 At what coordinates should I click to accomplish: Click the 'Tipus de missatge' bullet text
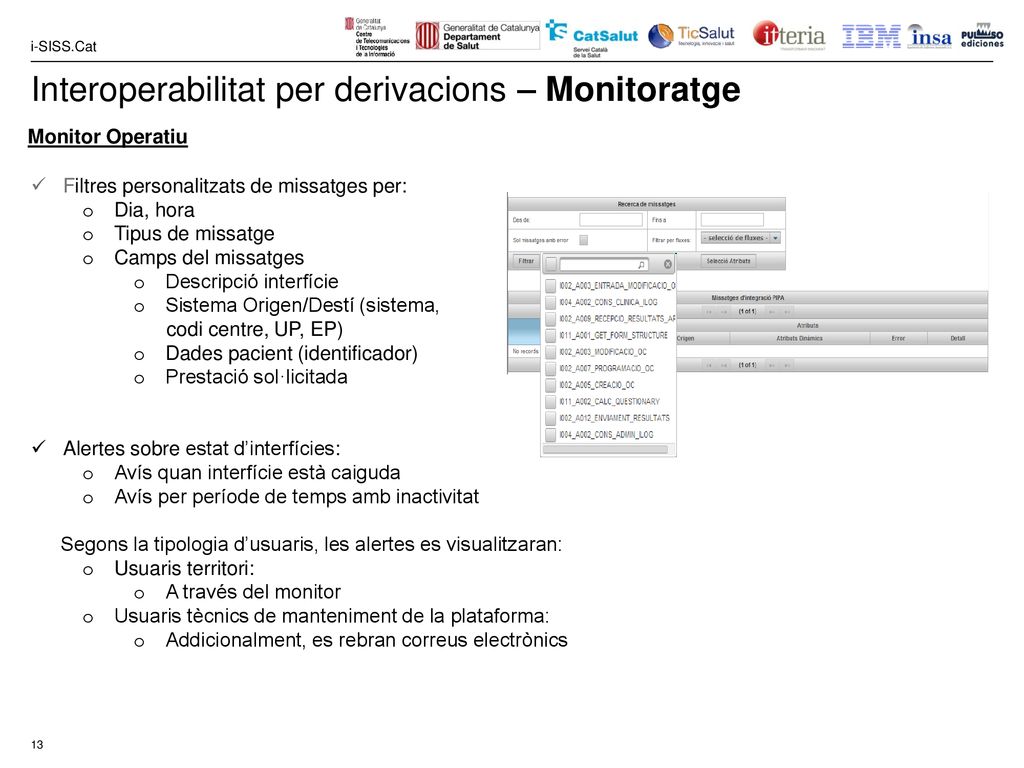point(194,234)
